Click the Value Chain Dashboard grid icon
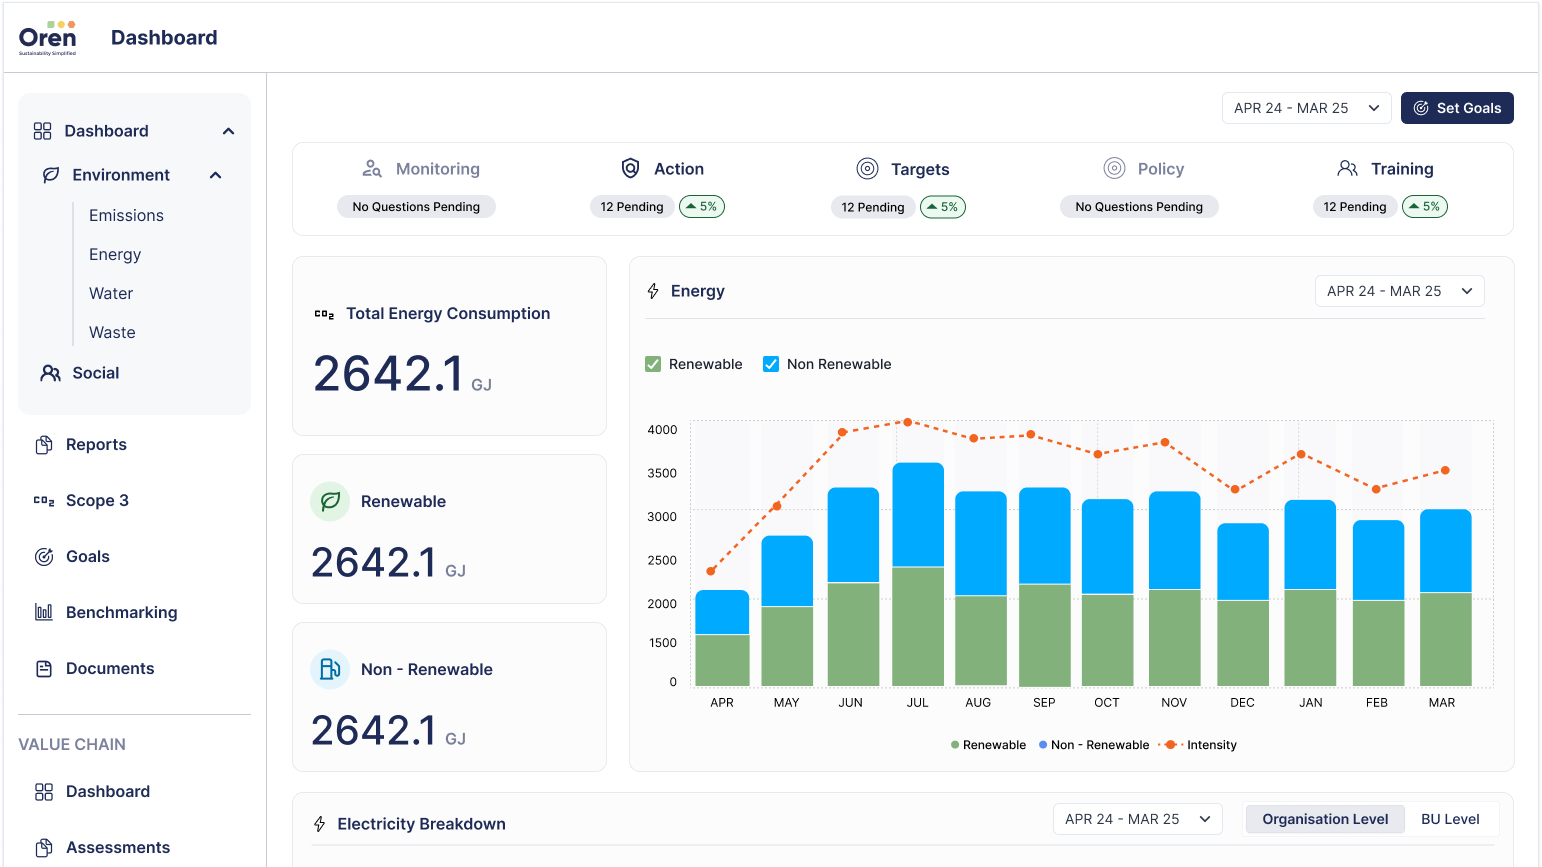 tap(44, 792)
